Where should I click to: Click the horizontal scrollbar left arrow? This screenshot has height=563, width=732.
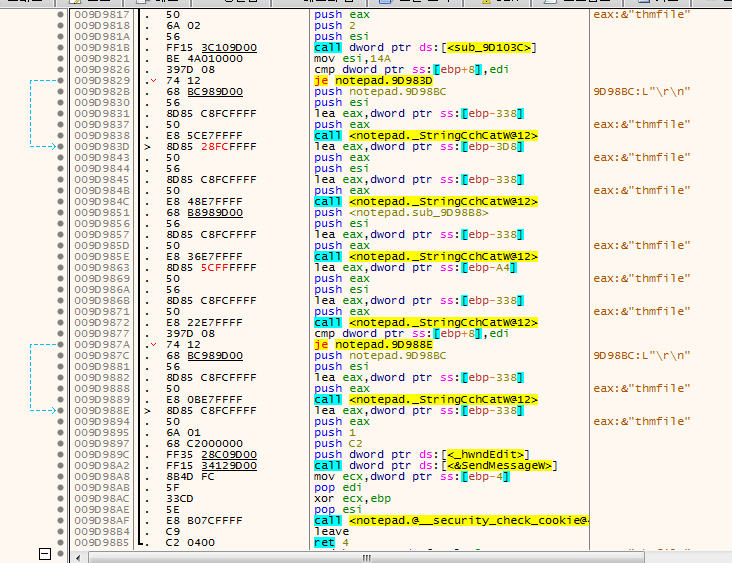(x=78, y=558)
